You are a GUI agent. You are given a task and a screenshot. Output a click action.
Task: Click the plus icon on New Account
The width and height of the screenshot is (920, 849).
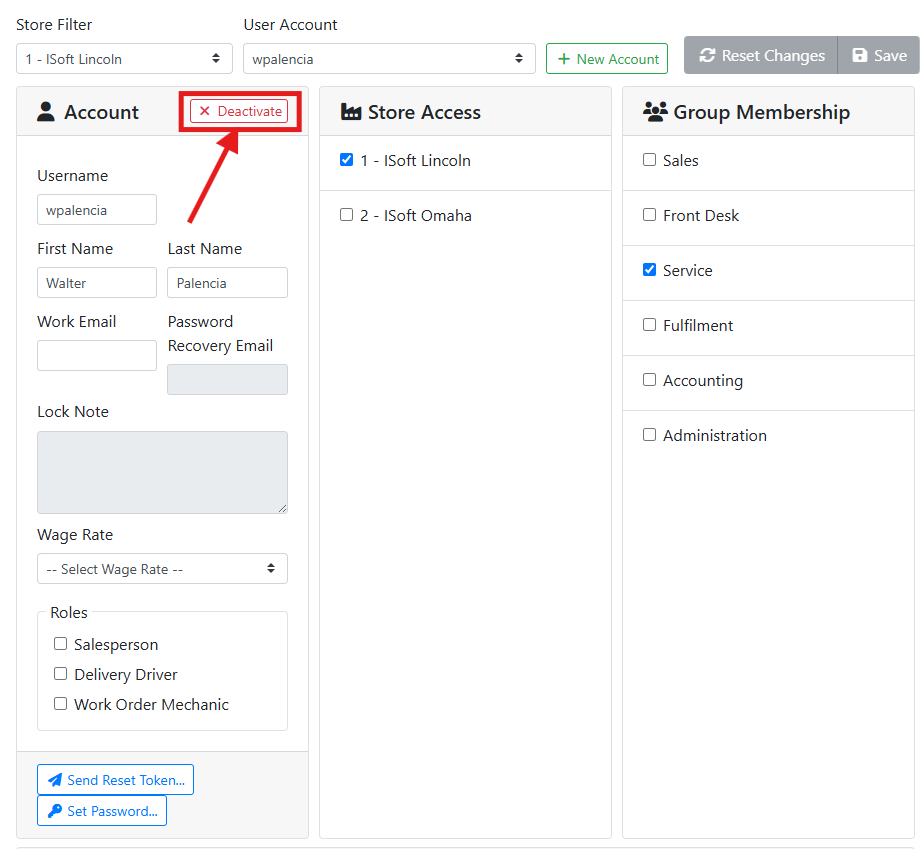564,59
